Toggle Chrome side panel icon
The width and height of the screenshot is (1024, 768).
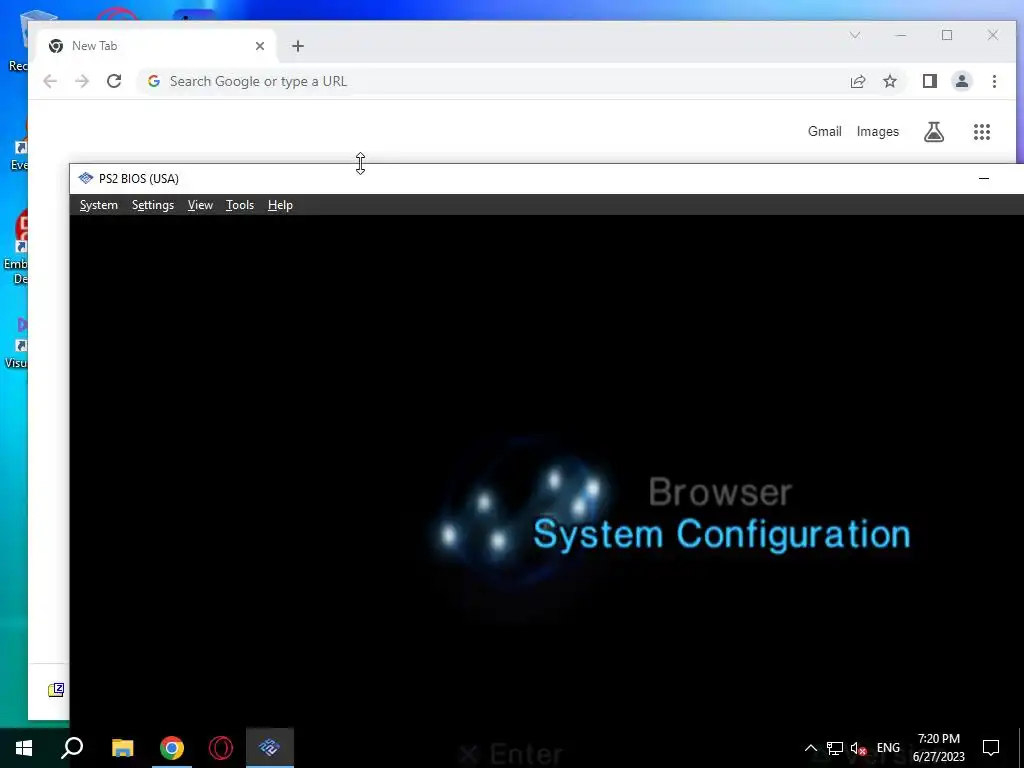[930, 81]
